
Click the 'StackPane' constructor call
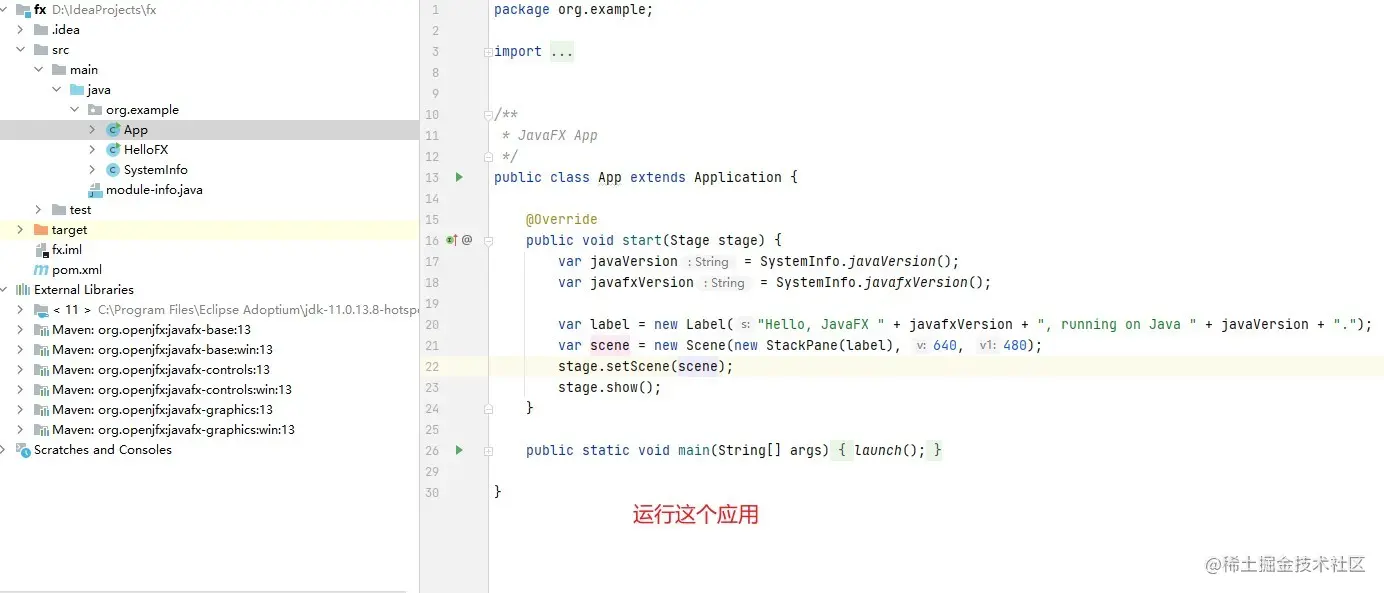tap(802, 345)
